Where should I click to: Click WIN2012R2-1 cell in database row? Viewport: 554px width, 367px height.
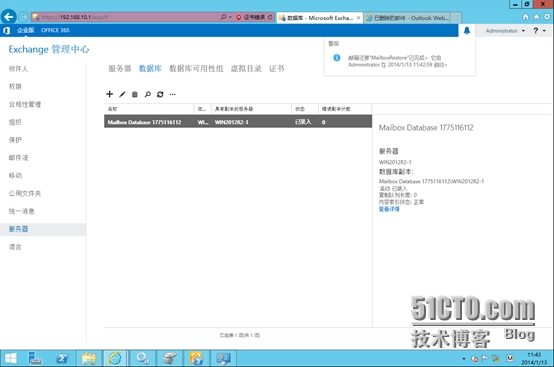coord(231,122)
